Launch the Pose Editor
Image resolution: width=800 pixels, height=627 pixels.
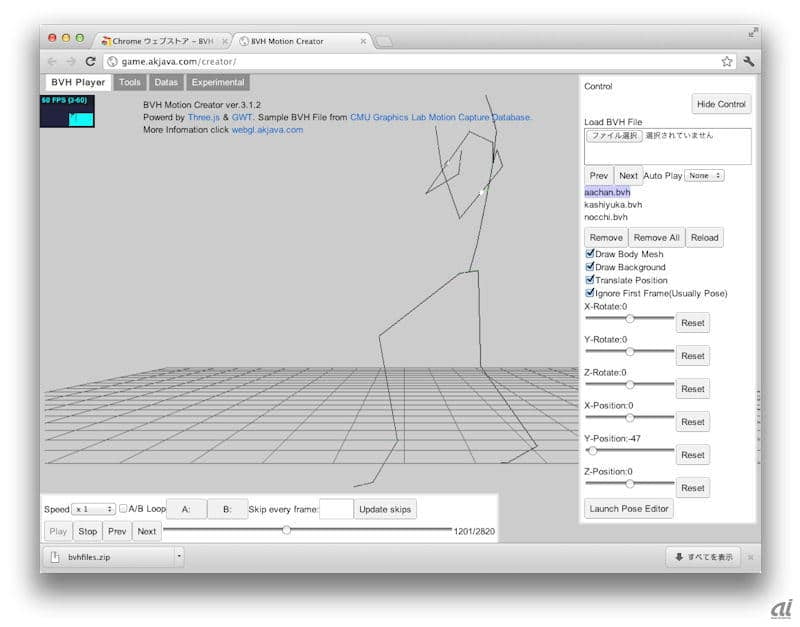pyautogui.click(x=629, y=509)
